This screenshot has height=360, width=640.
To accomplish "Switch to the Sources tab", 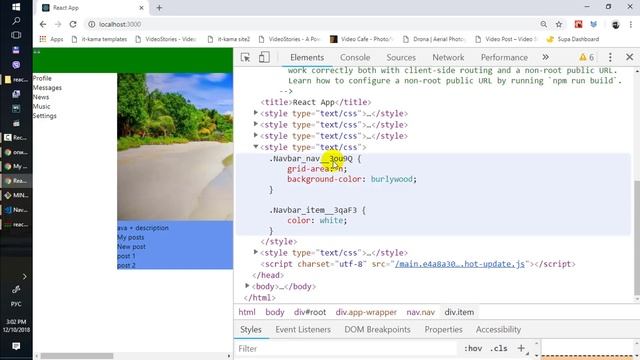I will [x=401, y=58].
